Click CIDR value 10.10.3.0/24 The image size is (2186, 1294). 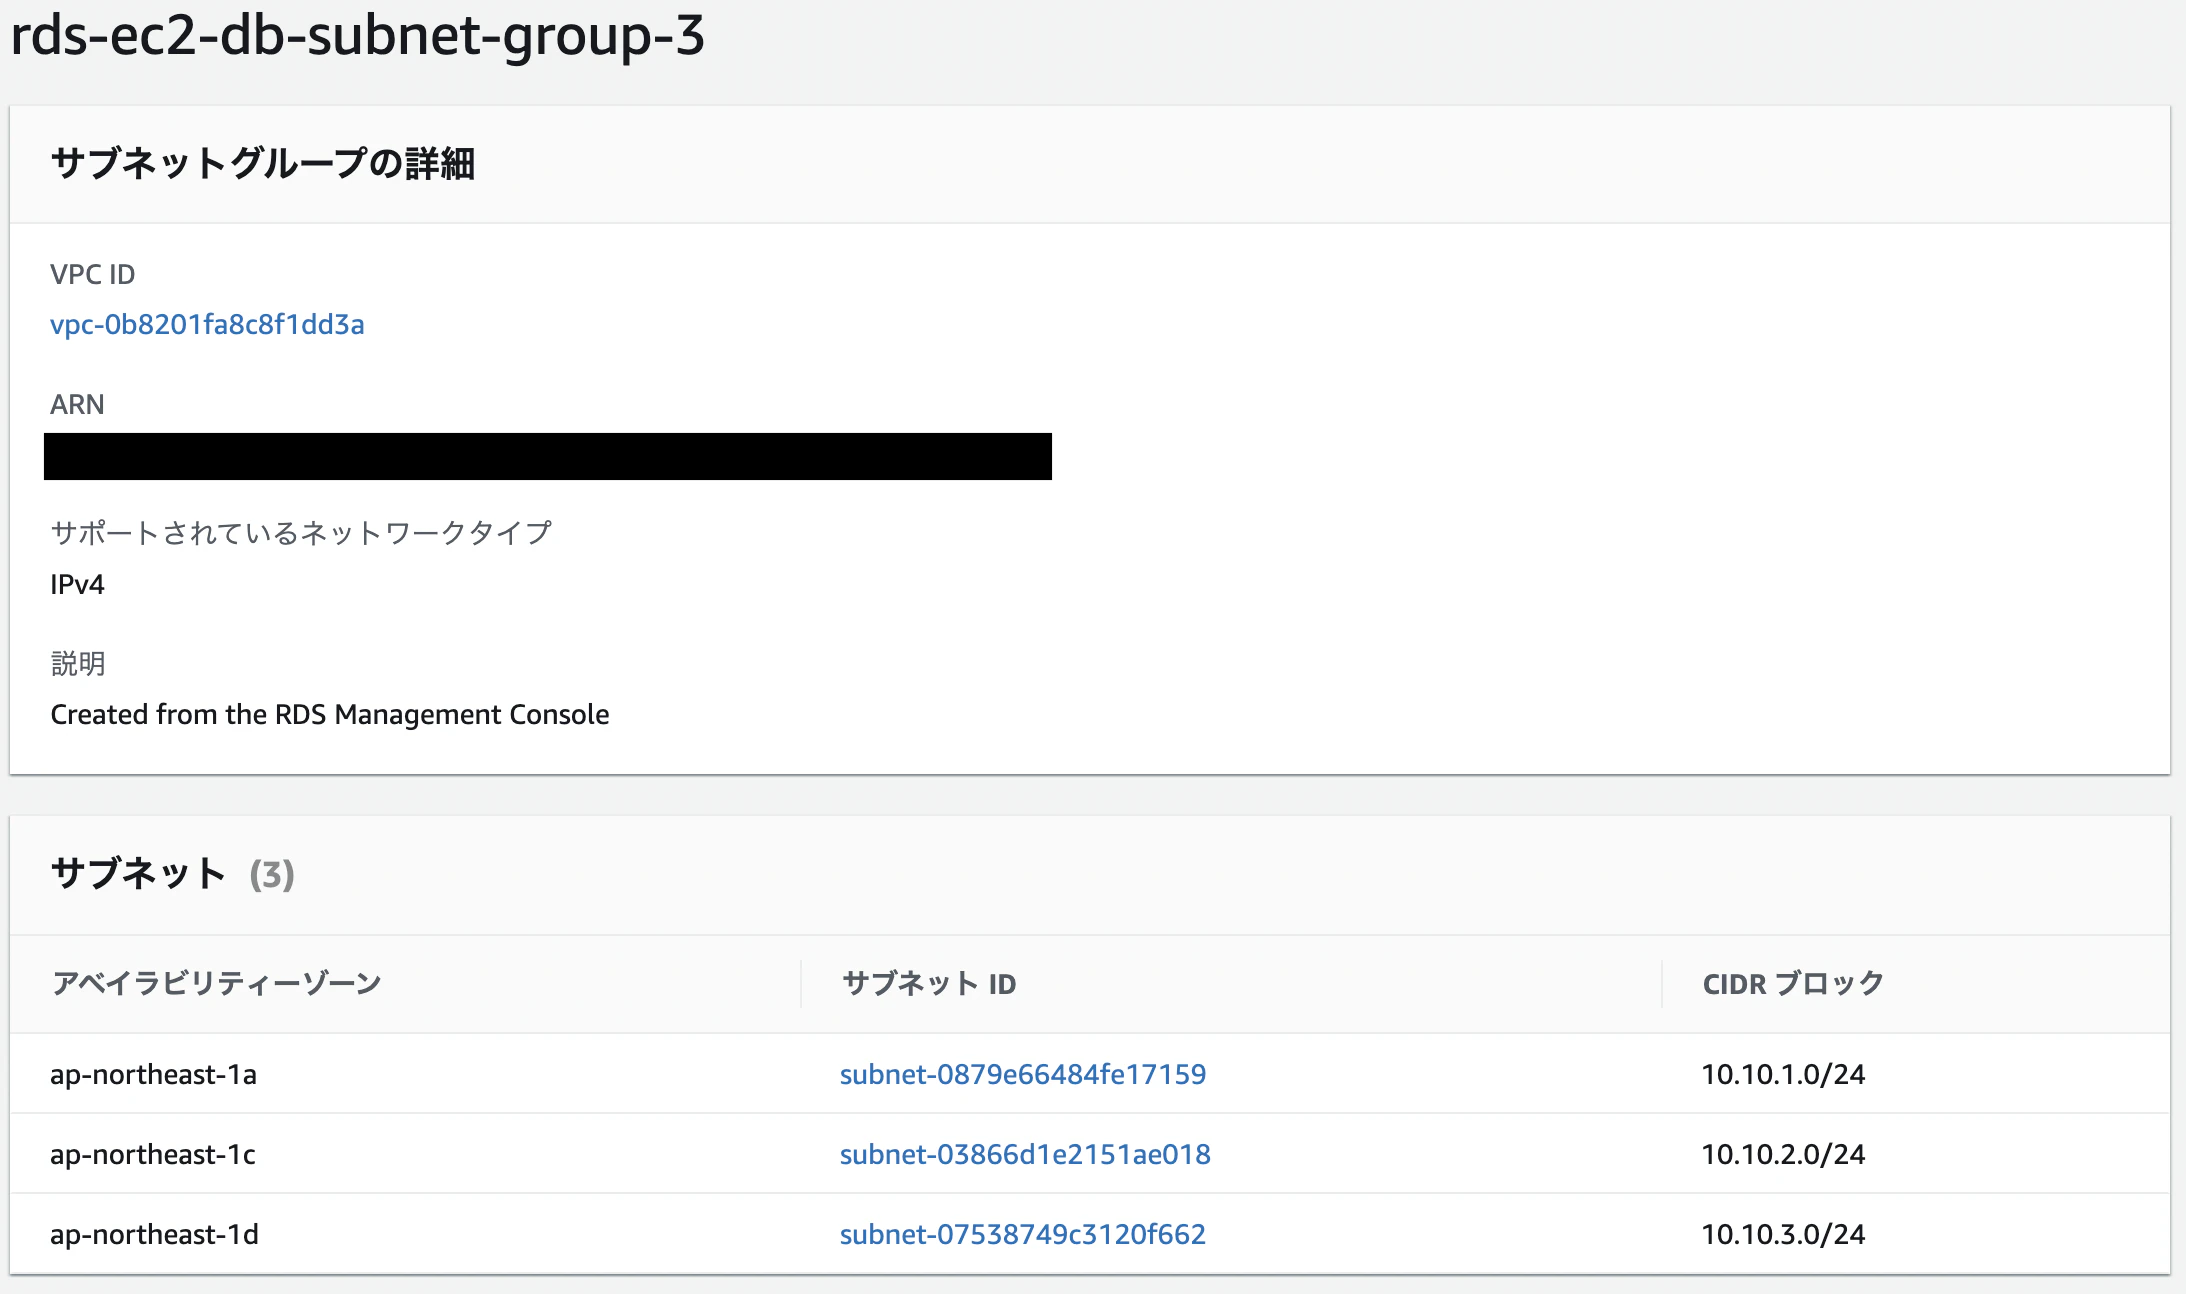(1783, 1234)
